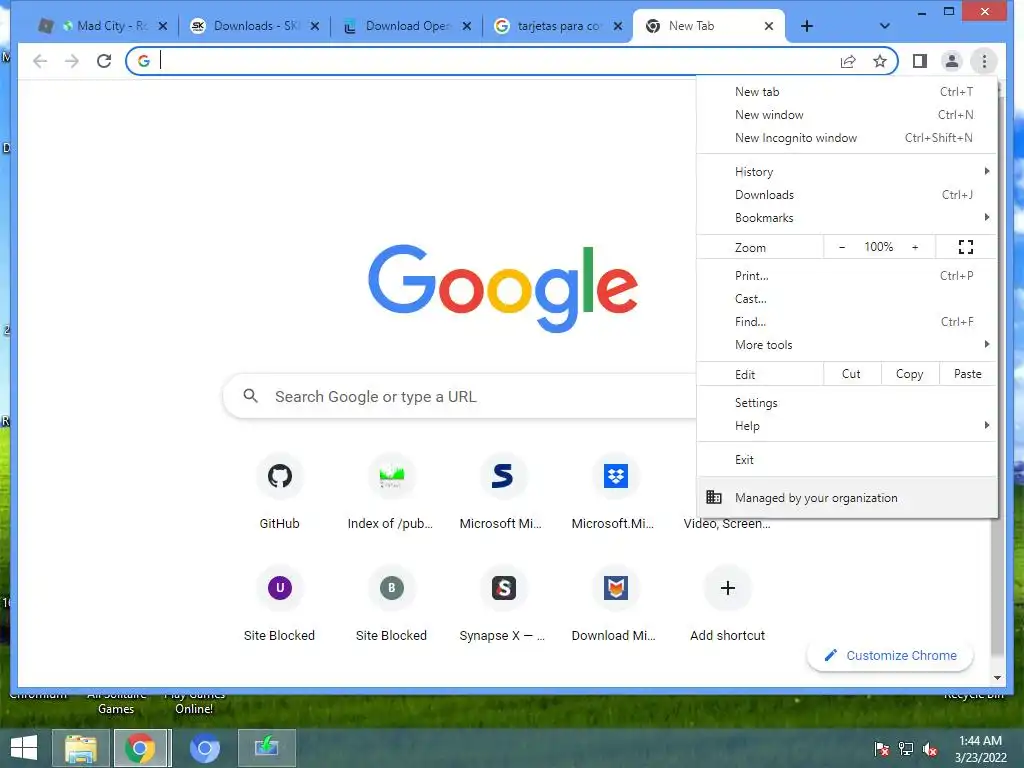Click the three-dot Chrome menu button
Image resolution: width=1024 pixels, height=768 pixels.
pyautogui.click(x=984, y=61)
